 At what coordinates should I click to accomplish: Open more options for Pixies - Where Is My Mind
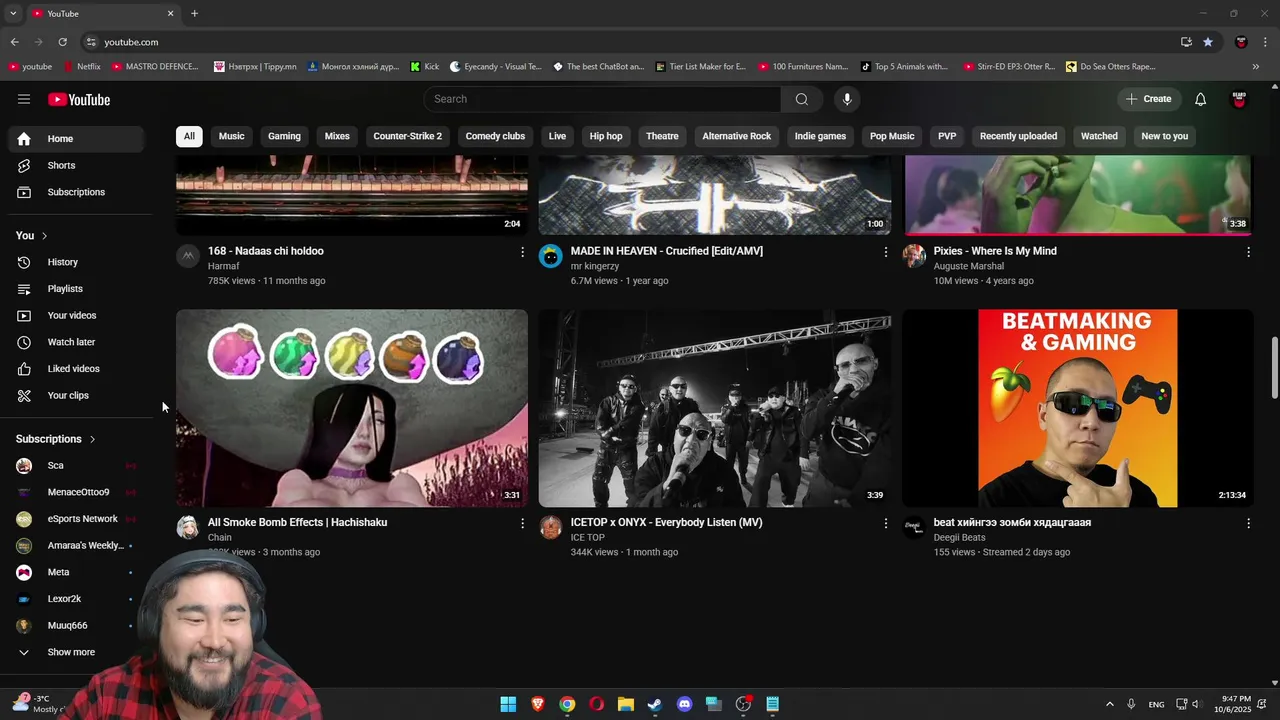pos(1248,252)
